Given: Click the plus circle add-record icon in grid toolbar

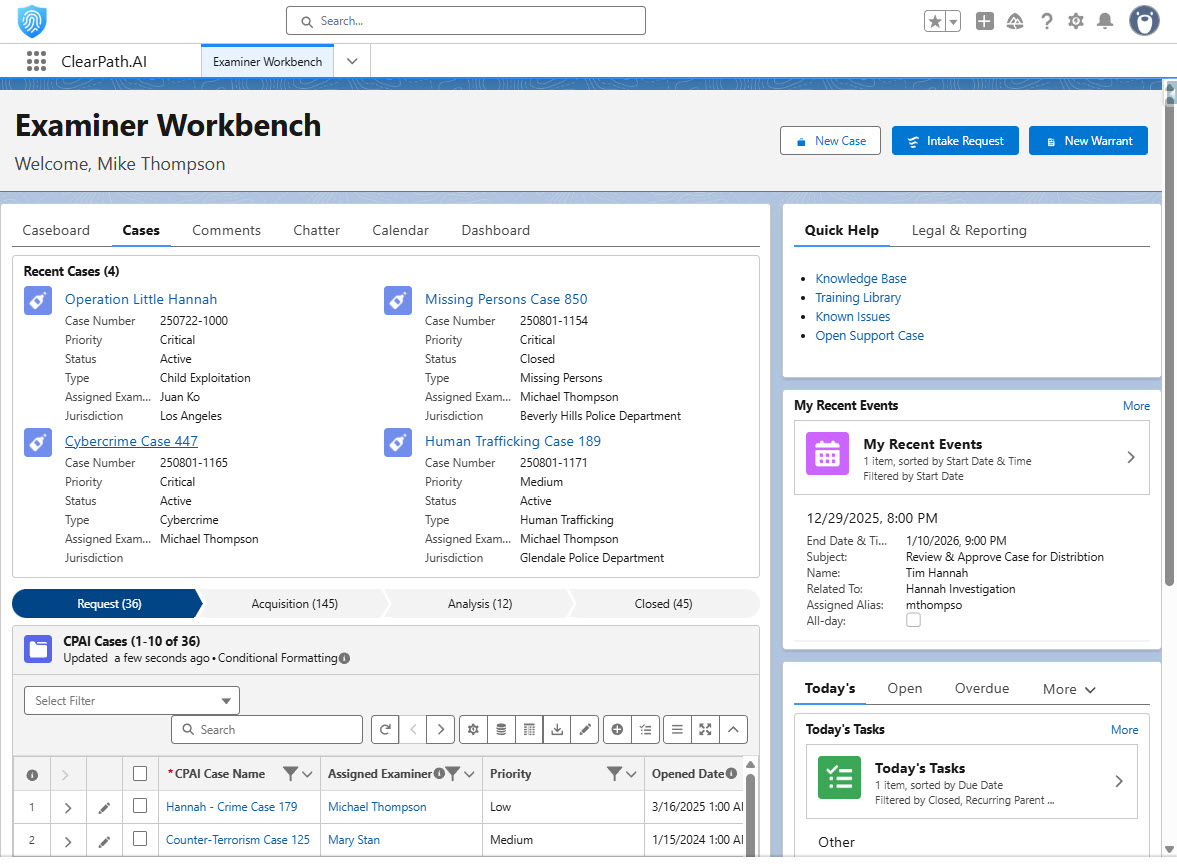Looking at the screenshot, I should pos(617,730).
